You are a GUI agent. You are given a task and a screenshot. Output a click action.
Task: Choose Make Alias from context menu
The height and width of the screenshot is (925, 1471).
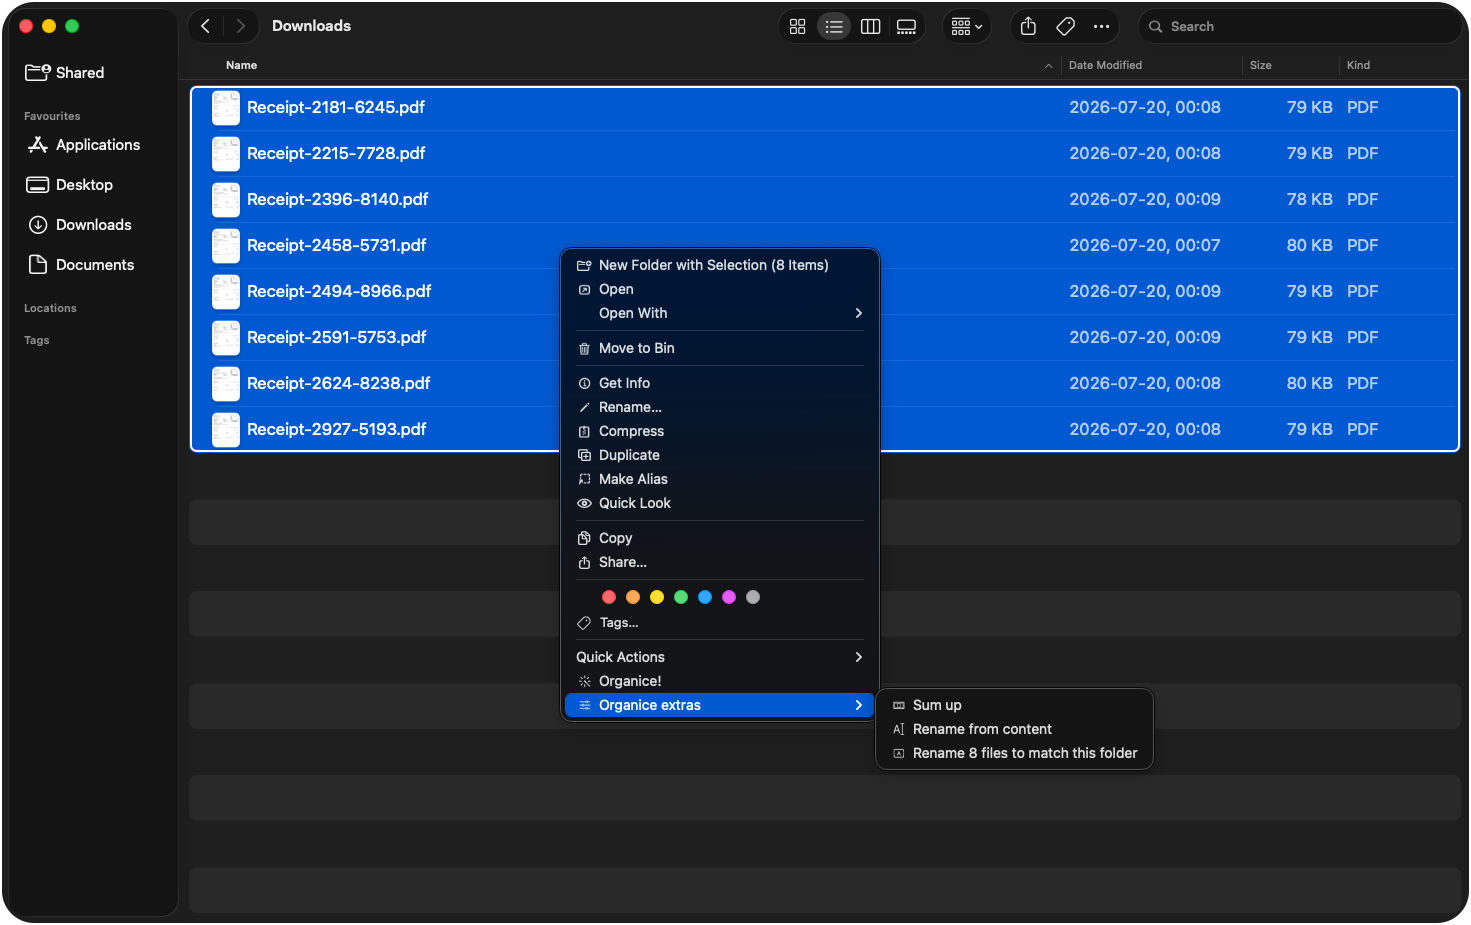click(720, 479)
